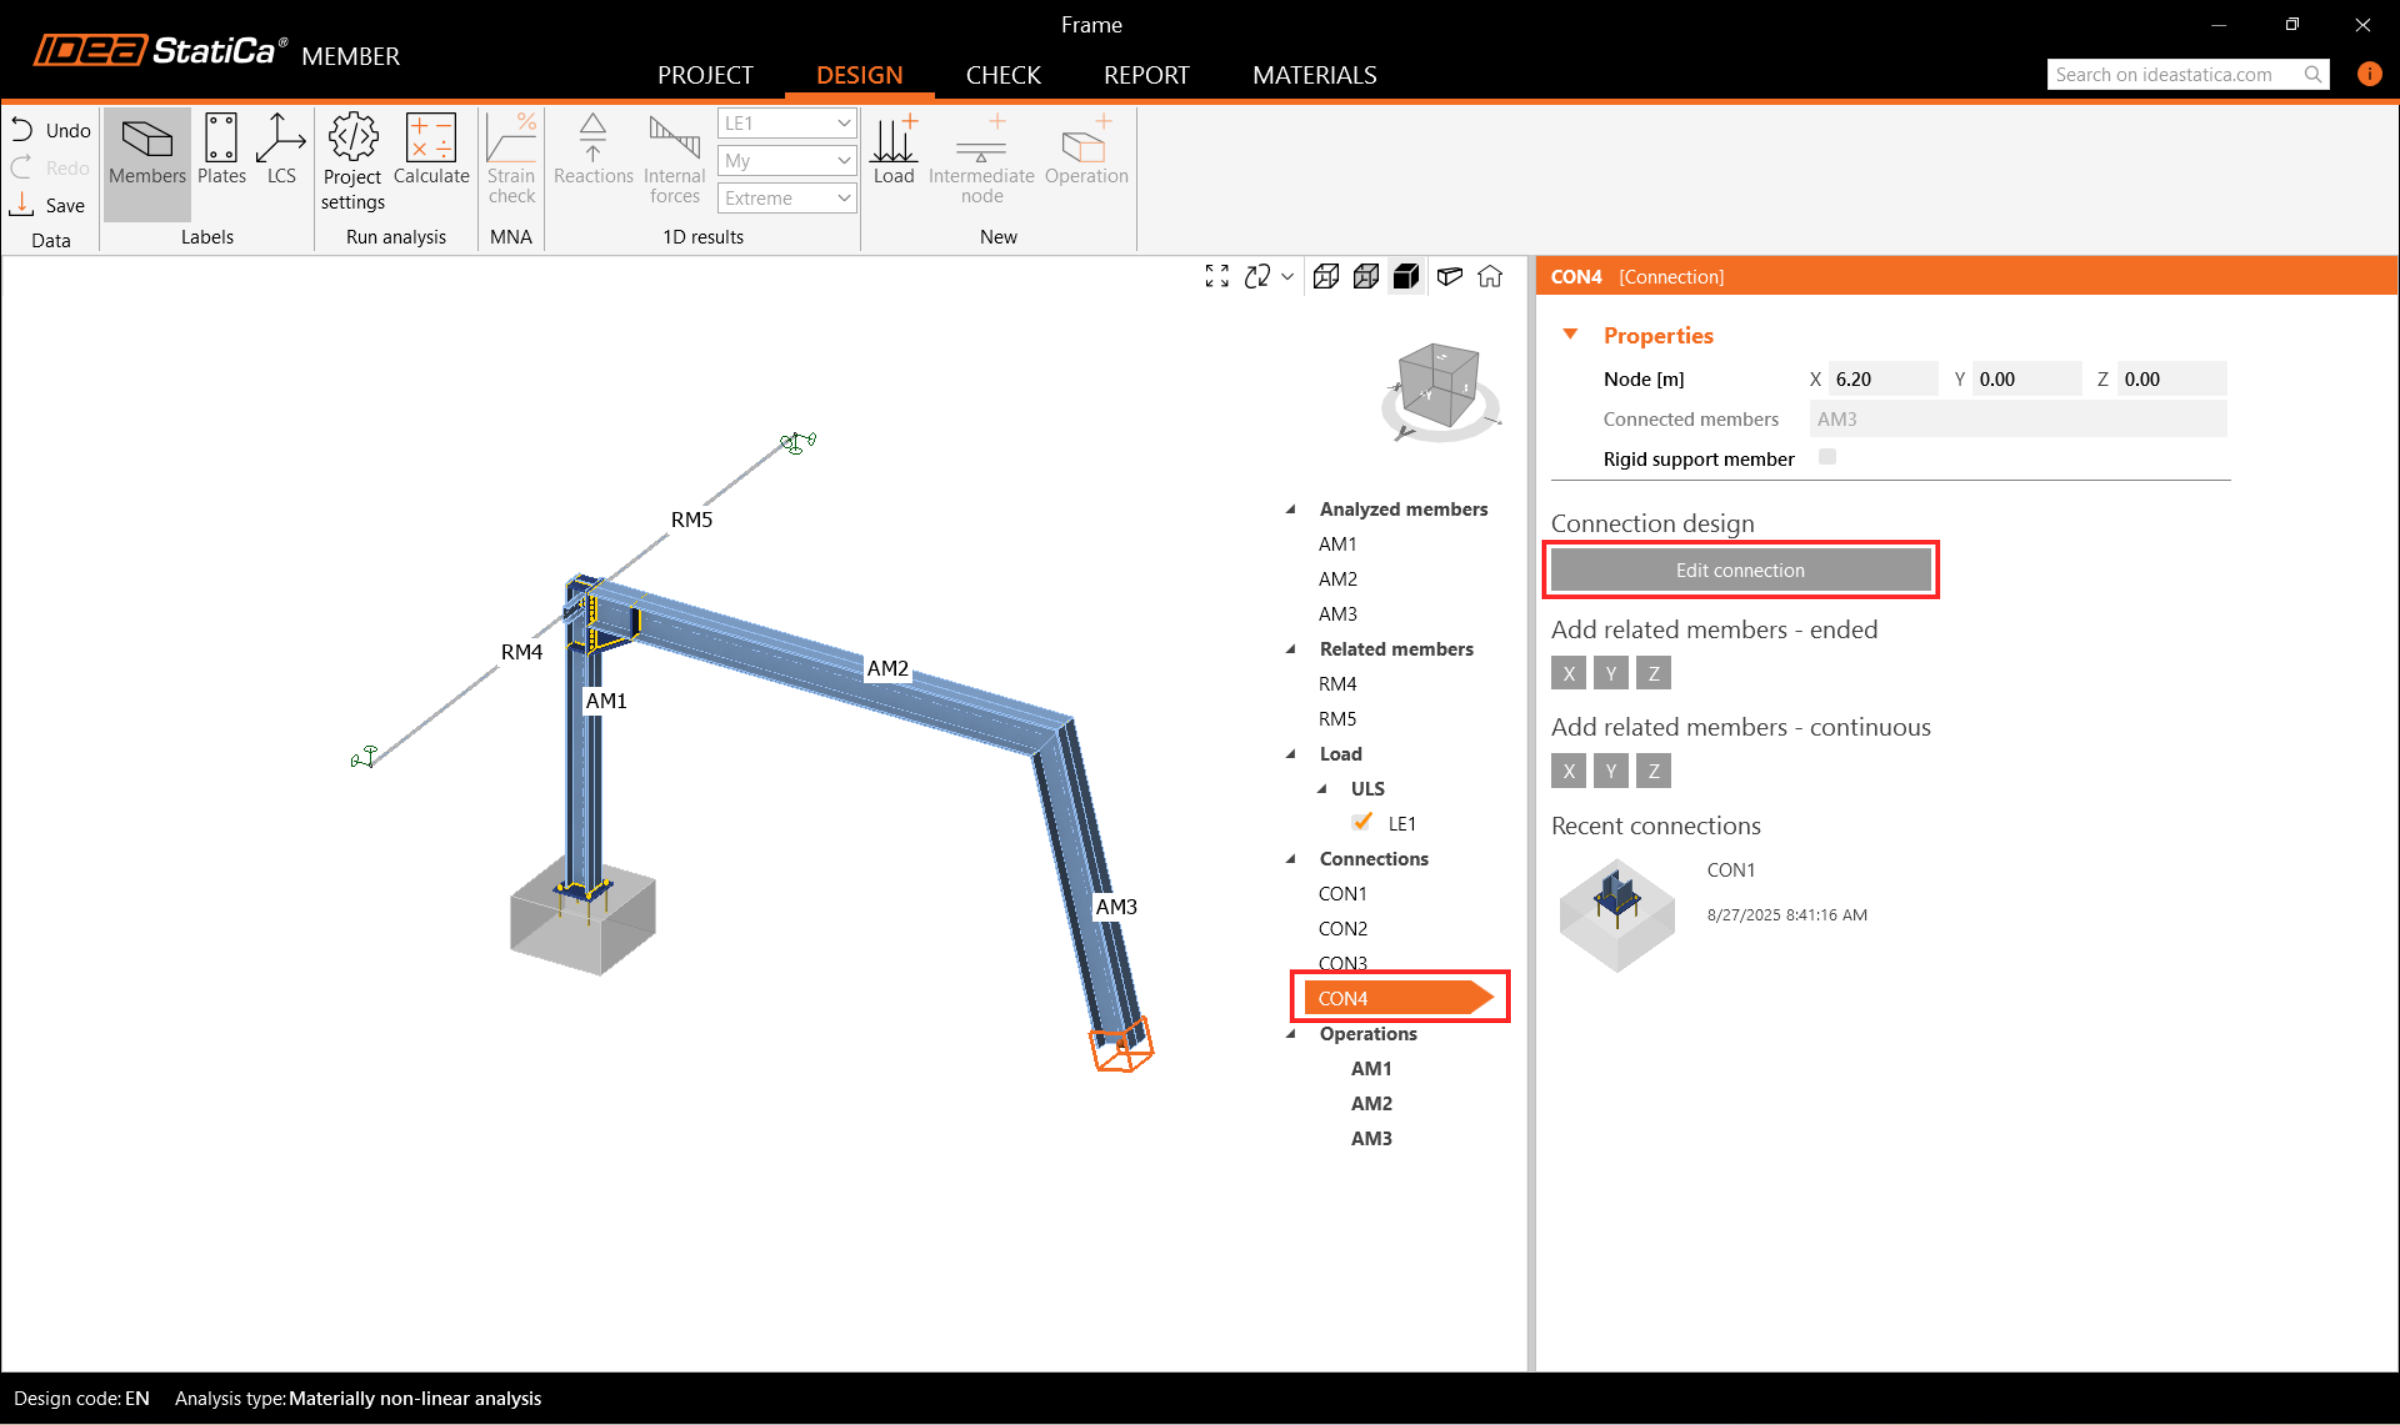
Task: Enable Rigid support member checkbox
Action: click(1827, 457)
